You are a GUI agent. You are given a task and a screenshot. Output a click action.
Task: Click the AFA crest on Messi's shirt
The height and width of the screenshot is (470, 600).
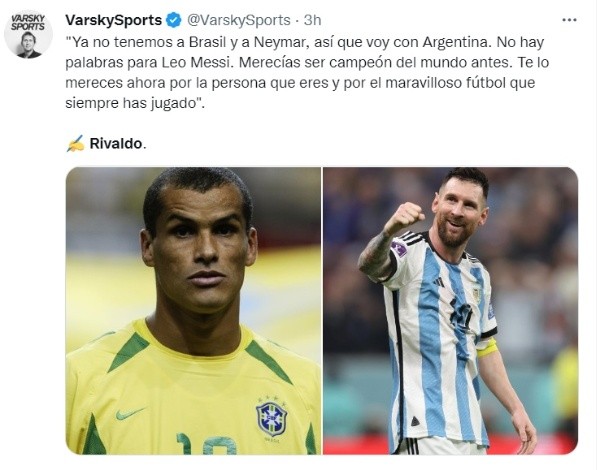click(476, 294)
